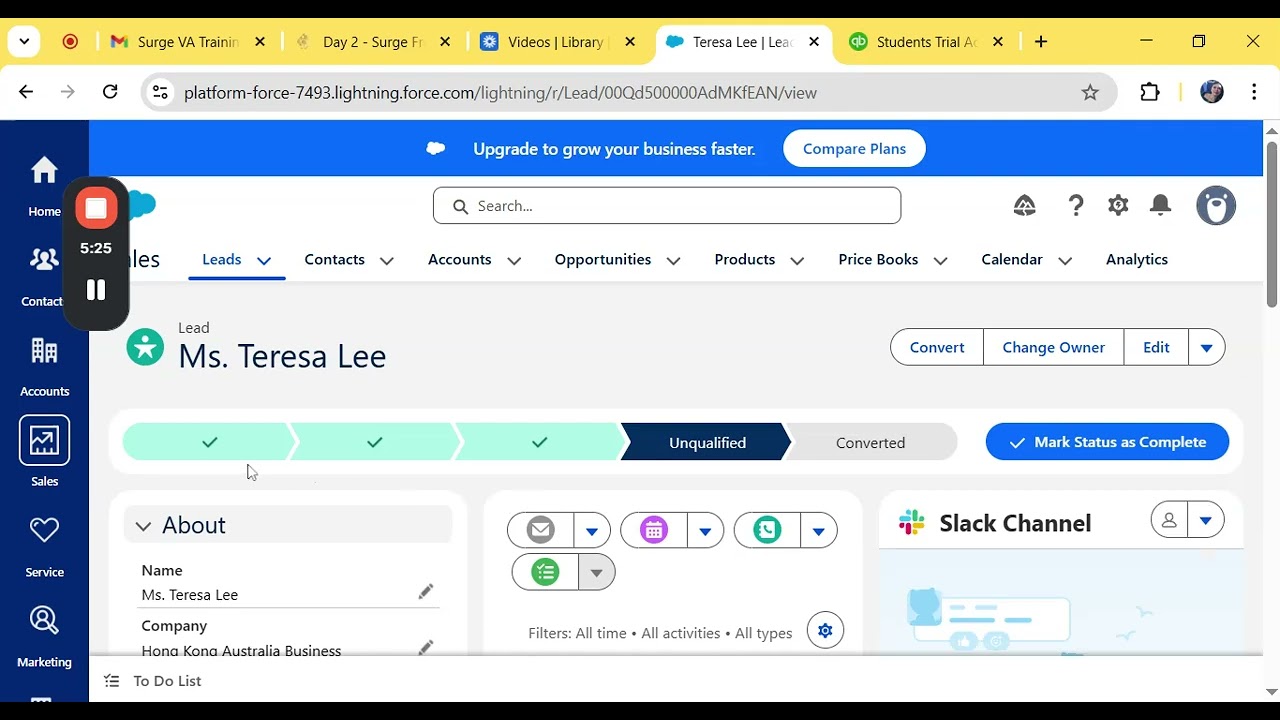Click the email activity icon

pyautogui.click(x=541, y=530)
